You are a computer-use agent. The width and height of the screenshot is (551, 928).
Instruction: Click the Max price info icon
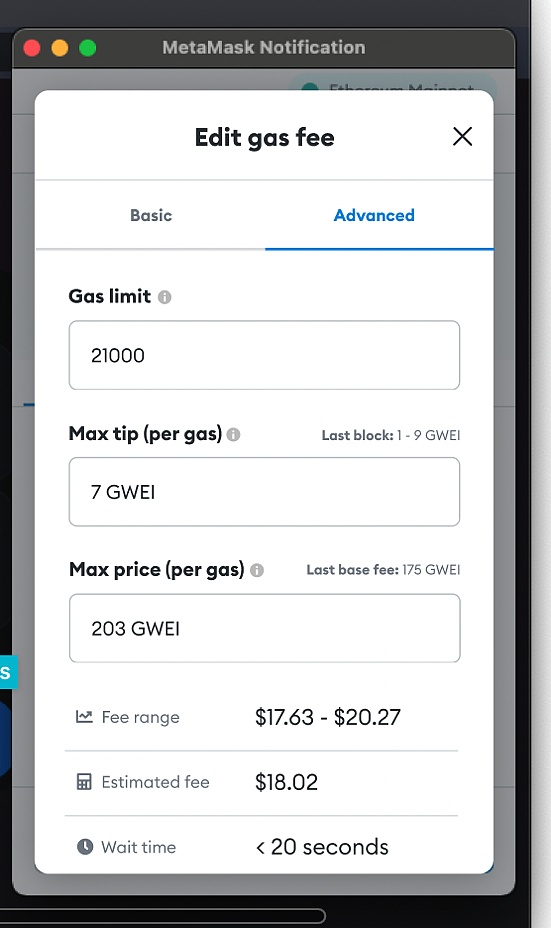[x=257, y=571]
